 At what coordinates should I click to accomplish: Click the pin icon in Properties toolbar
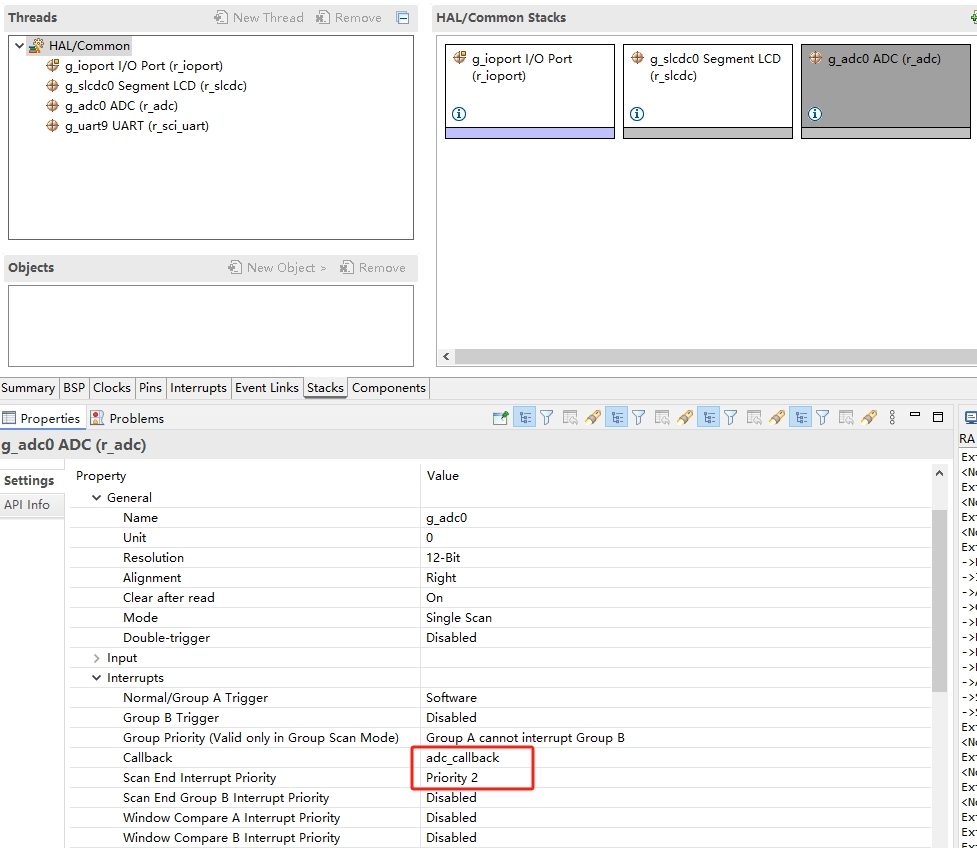[500, 418]
